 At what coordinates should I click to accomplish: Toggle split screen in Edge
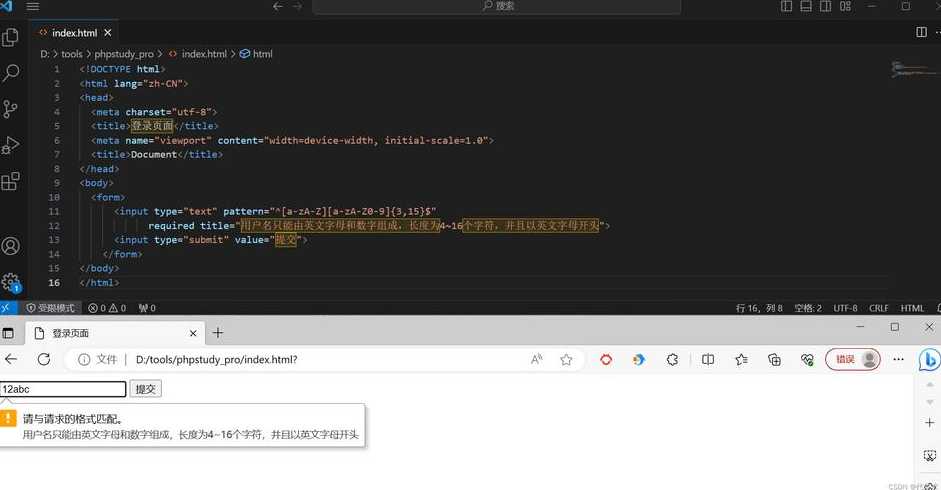coord(708,359)
